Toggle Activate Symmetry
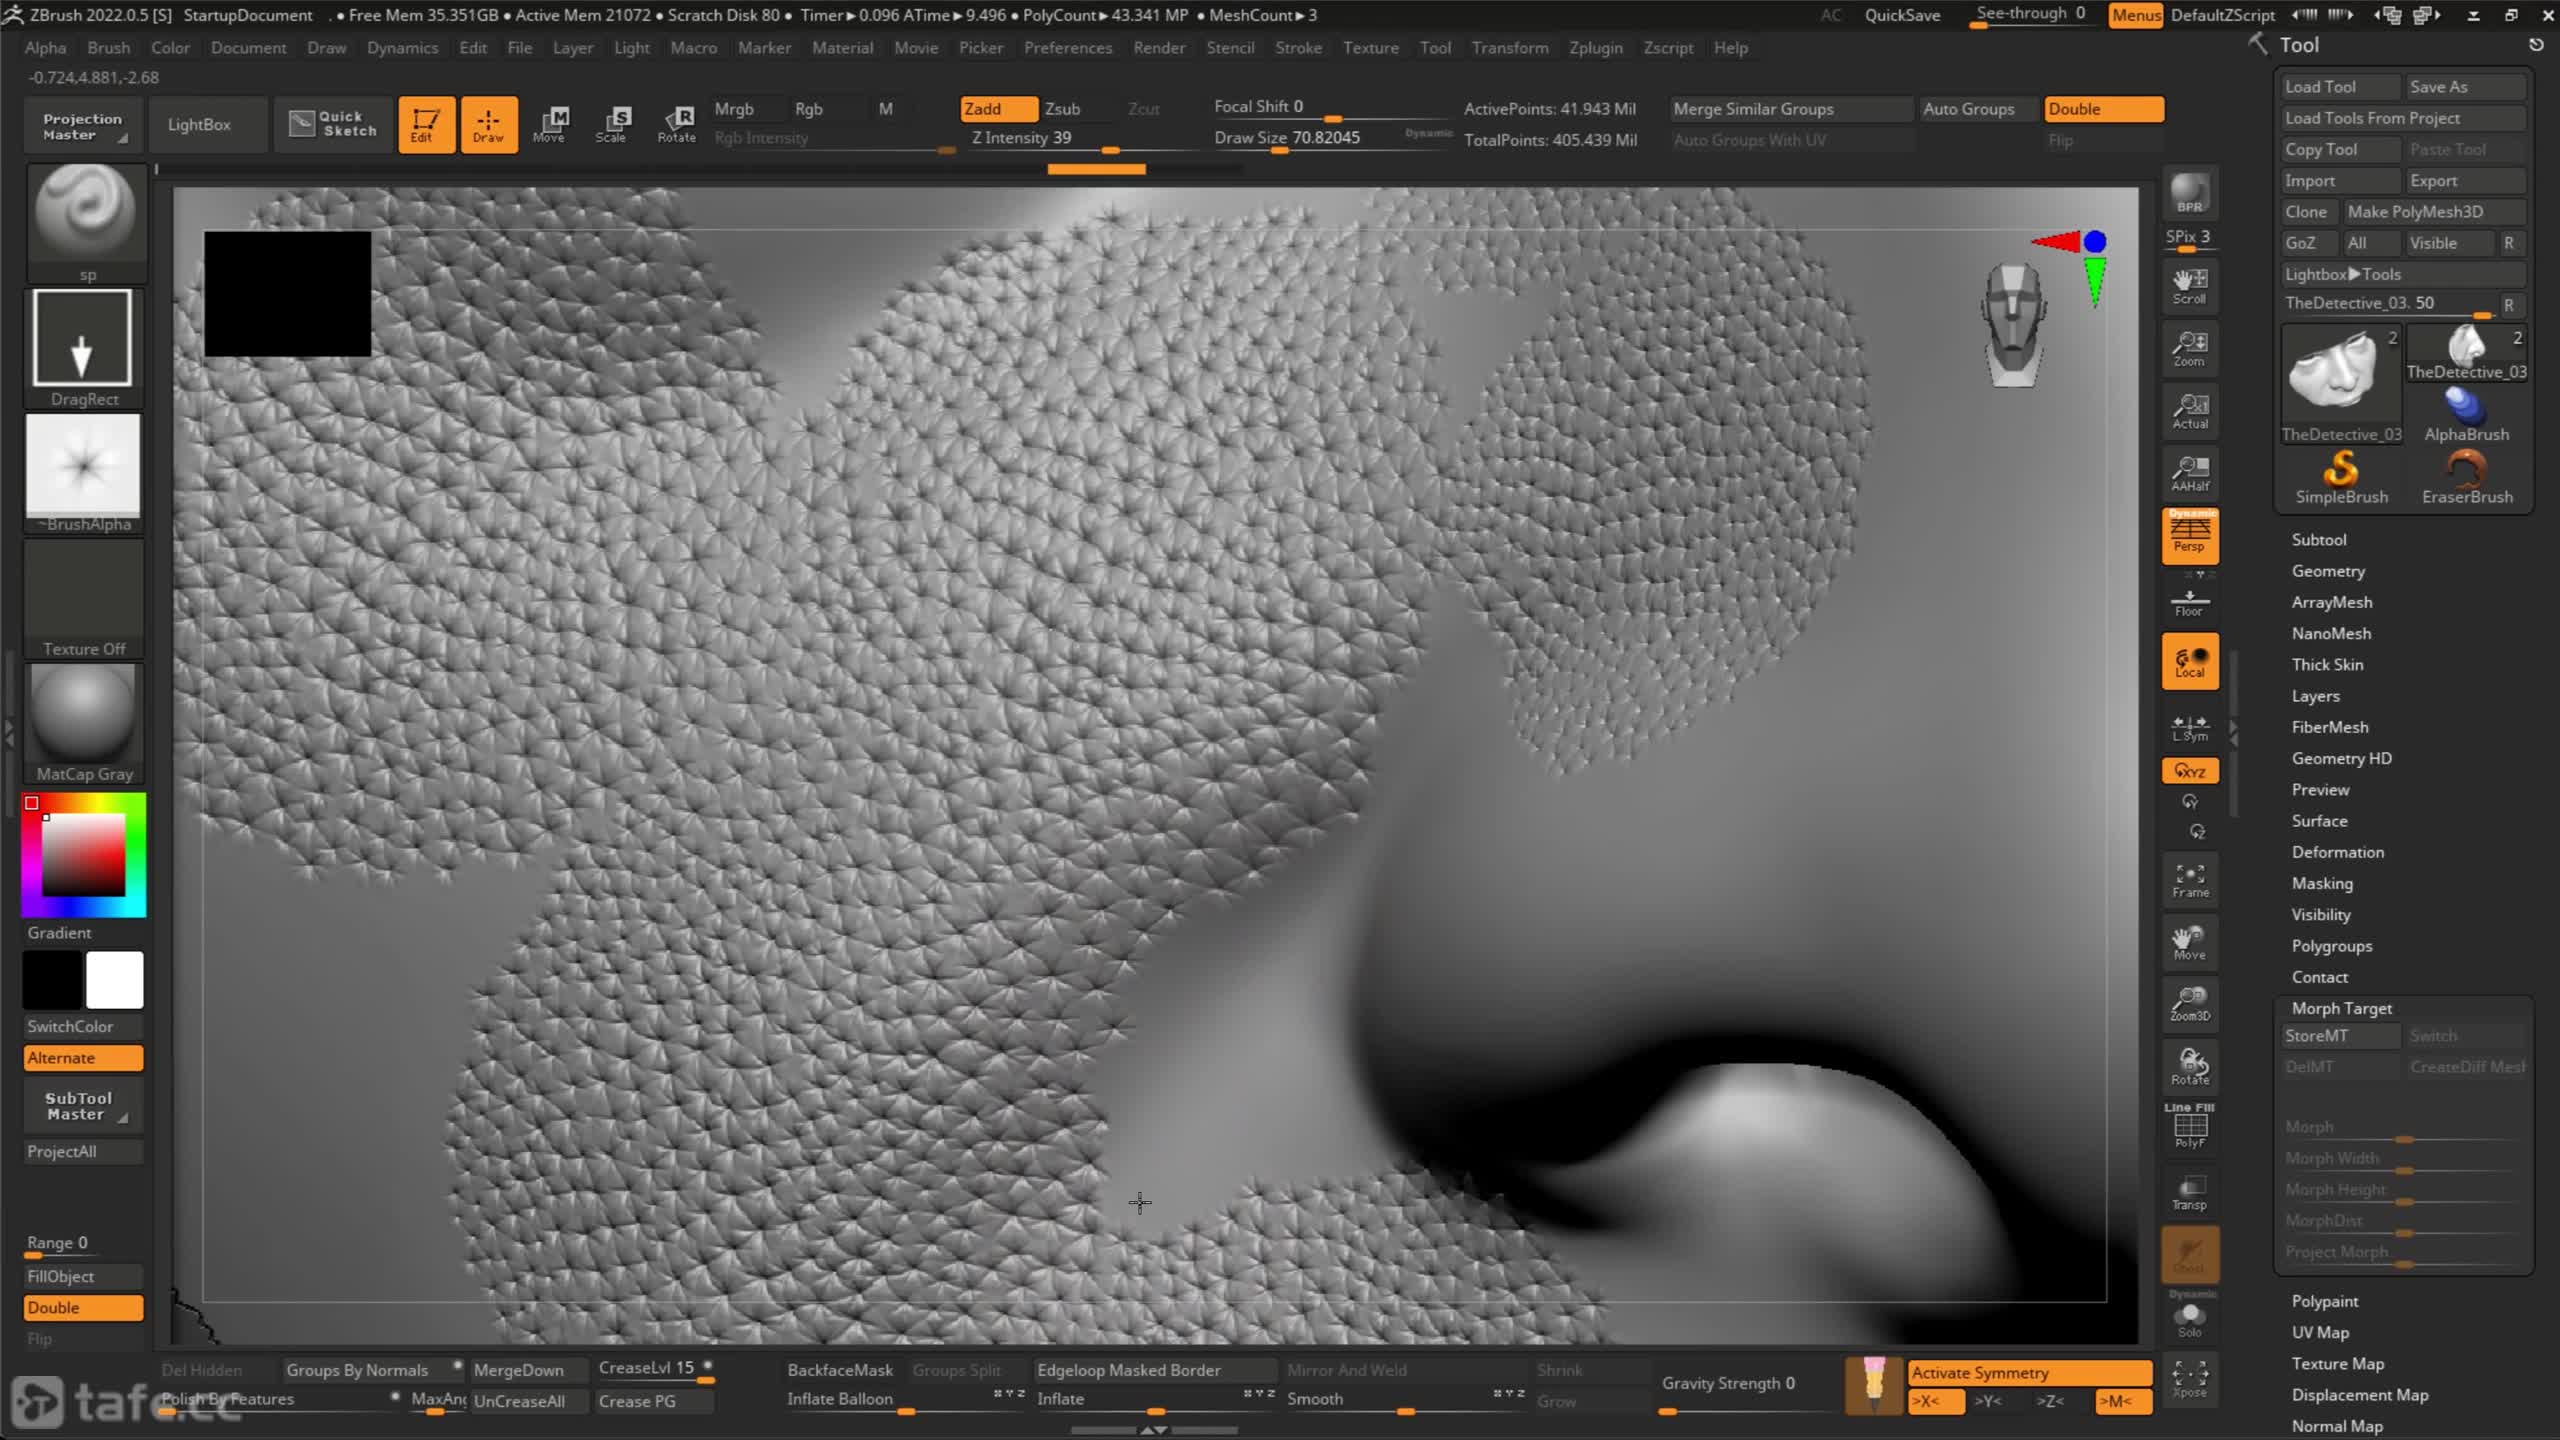The width and height of the screenshot is (2560, 1440). (2030, 1372)
